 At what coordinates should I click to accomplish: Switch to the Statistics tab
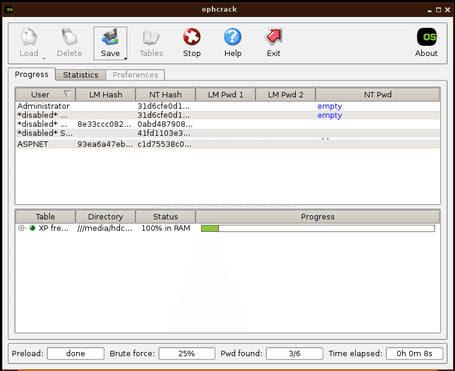pos(81,75)
